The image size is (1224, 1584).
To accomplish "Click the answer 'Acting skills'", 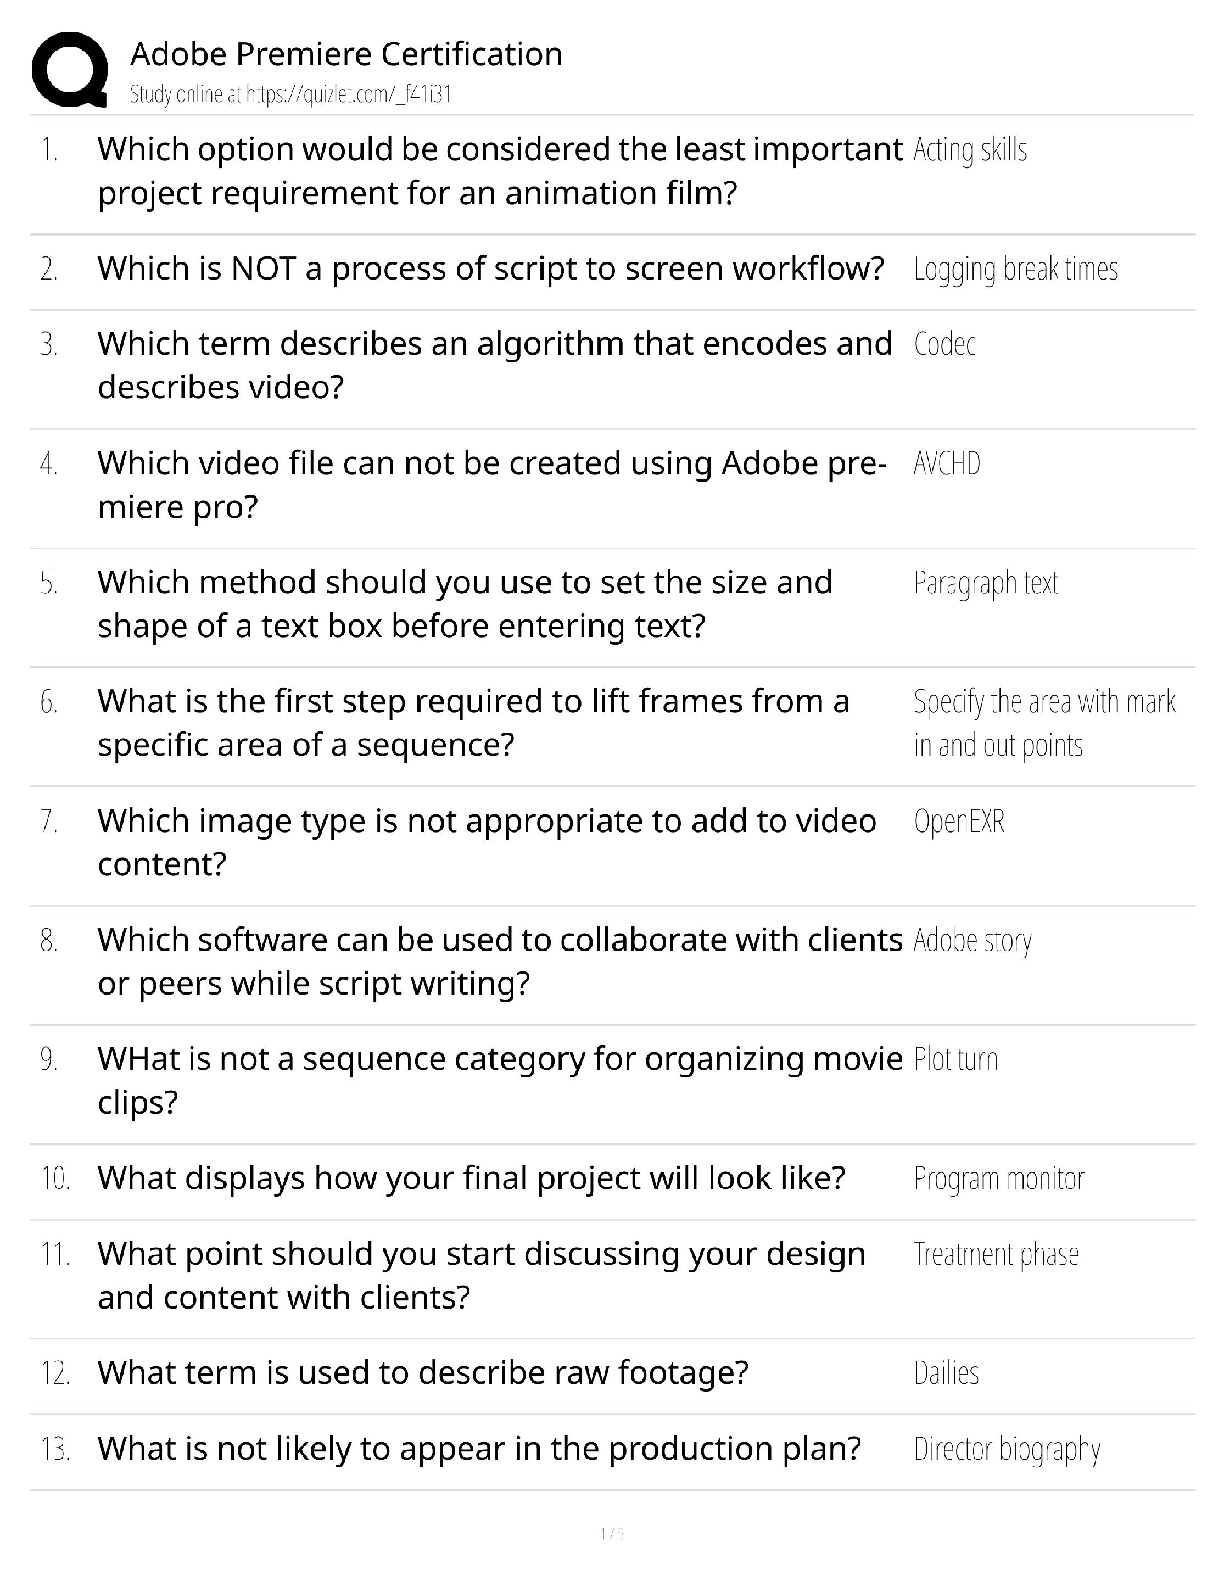I will [x=970, y=150].
